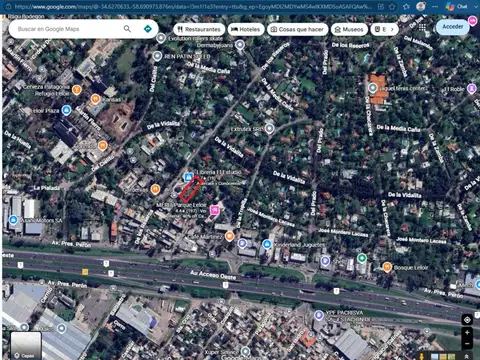The image size is (480, 360).
Task: Expand the bottom imagery strip arrow
Action: point(466,357)
